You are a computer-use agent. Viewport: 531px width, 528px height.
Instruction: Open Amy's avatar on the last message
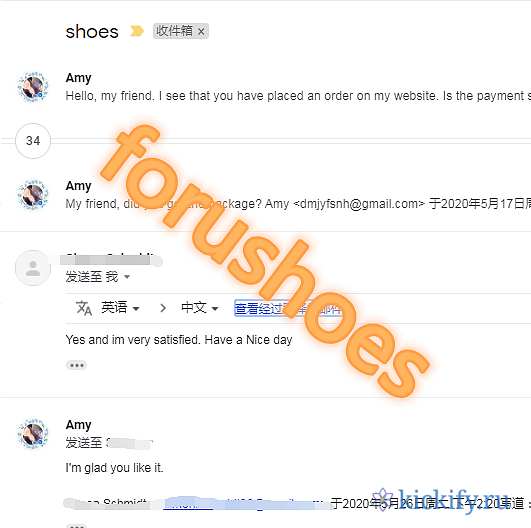33,434
